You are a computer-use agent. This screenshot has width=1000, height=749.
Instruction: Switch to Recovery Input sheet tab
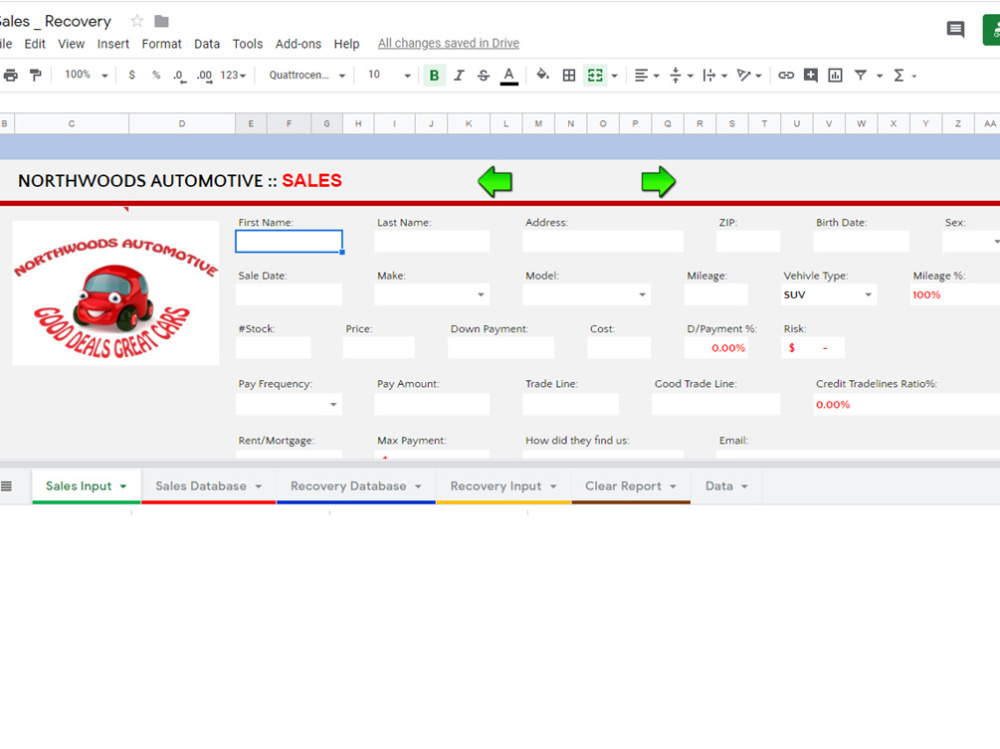503,486
